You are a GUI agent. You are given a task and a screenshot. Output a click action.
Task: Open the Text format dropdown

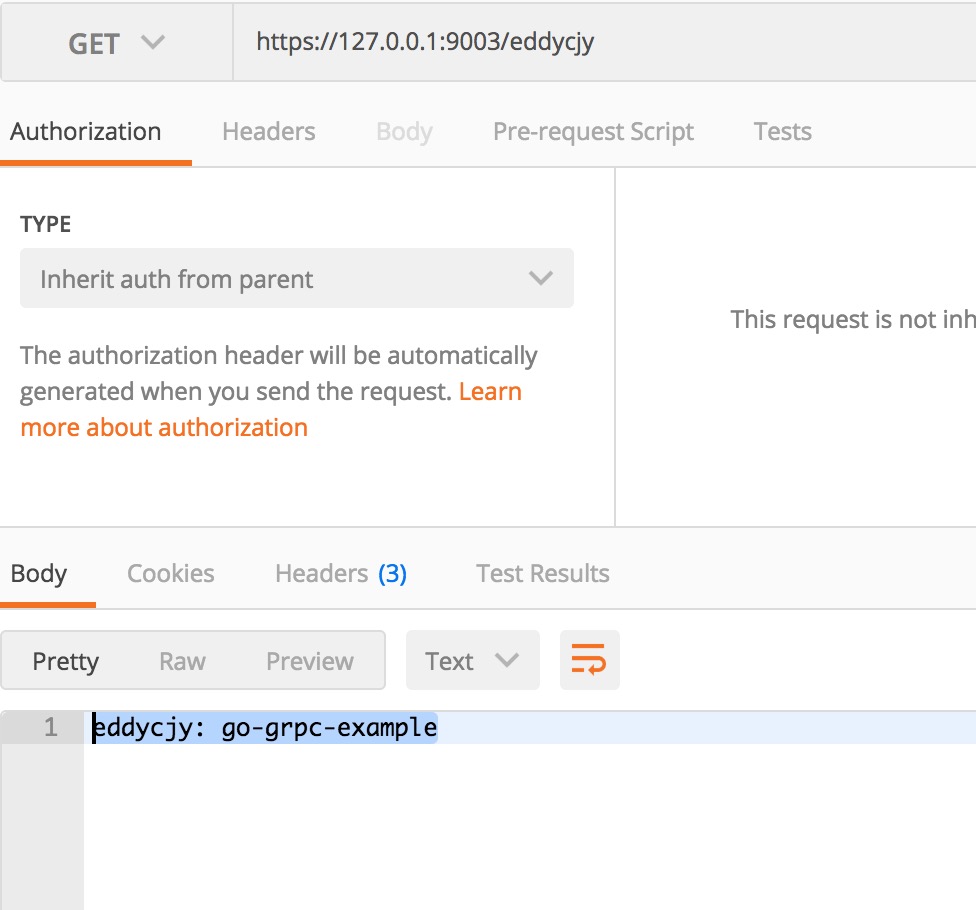pyautogui.click(x=472, y=660)
